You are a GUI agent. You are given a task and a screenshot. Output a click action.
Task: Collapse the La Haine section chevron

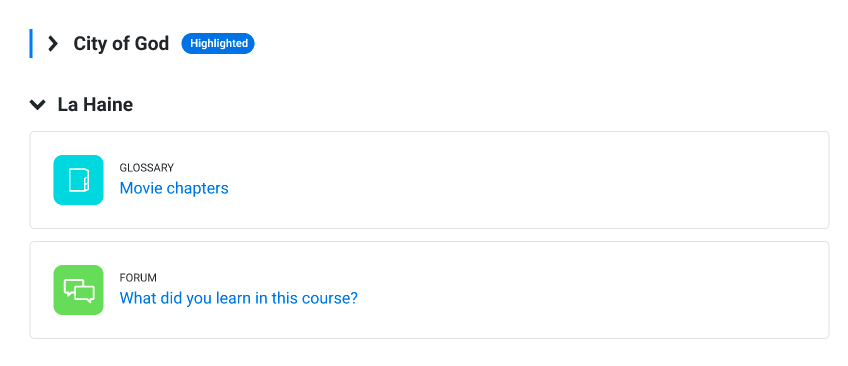[37, 104]
